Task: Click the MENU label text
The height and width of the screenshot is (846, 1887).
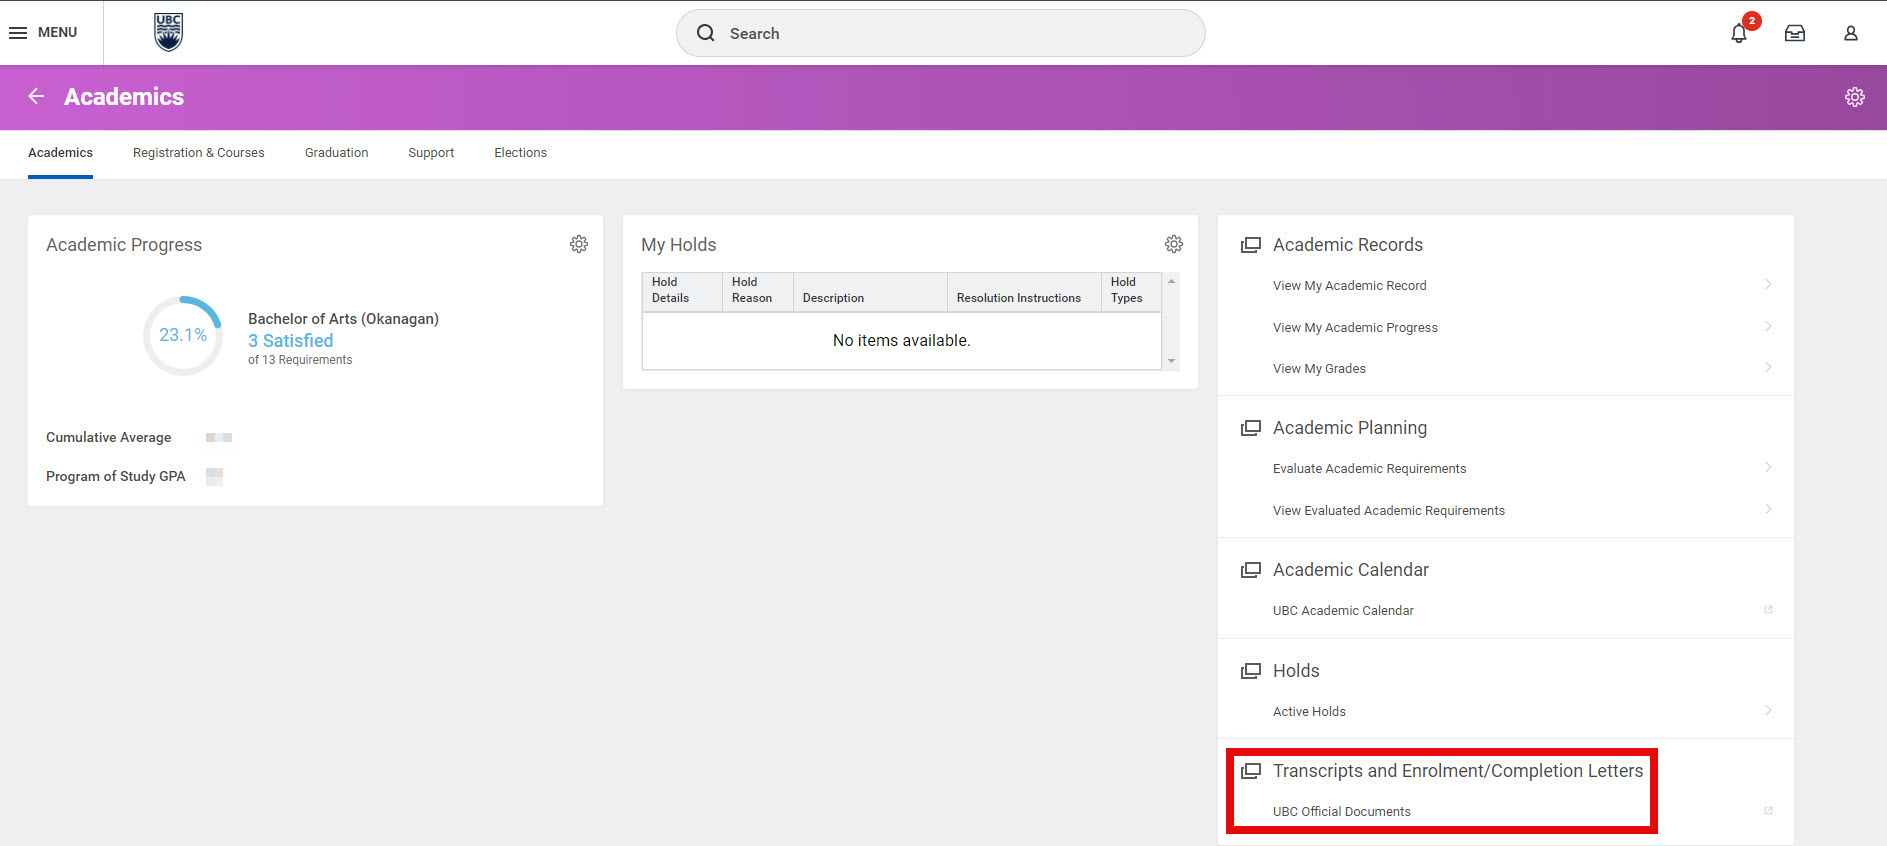Action: pyautogui.click(x=57, y=33)
